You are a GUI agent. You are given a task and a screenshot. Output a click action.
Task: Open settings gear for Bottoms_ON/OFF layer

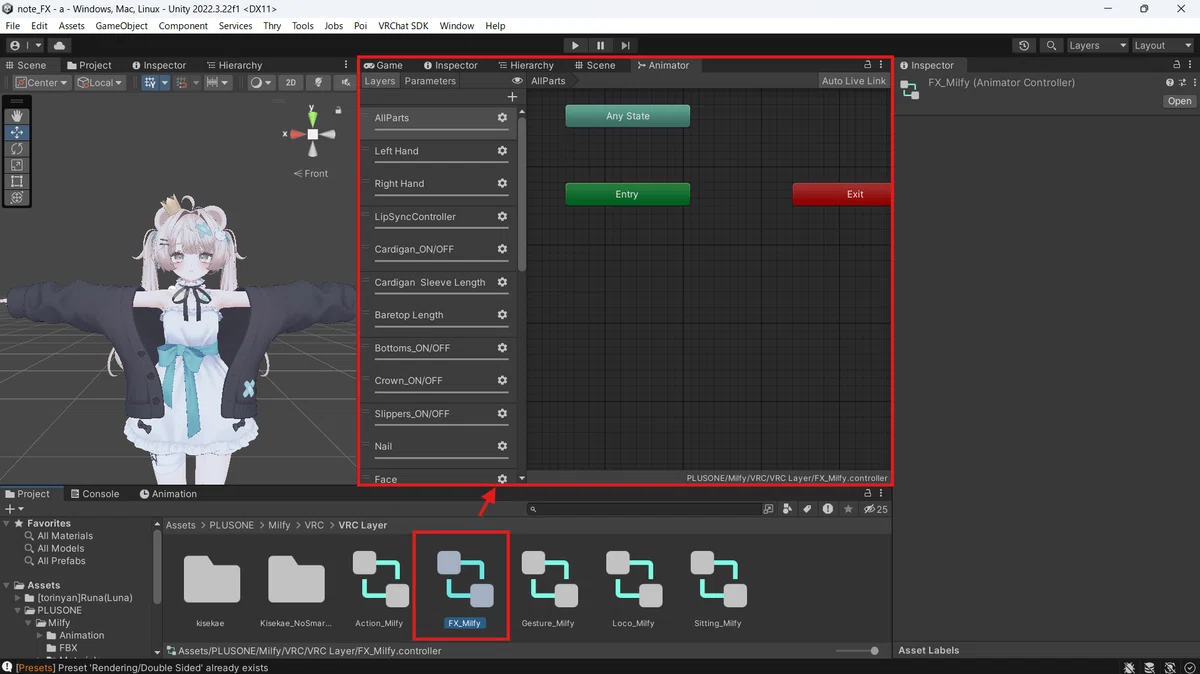tap(502, 348)
